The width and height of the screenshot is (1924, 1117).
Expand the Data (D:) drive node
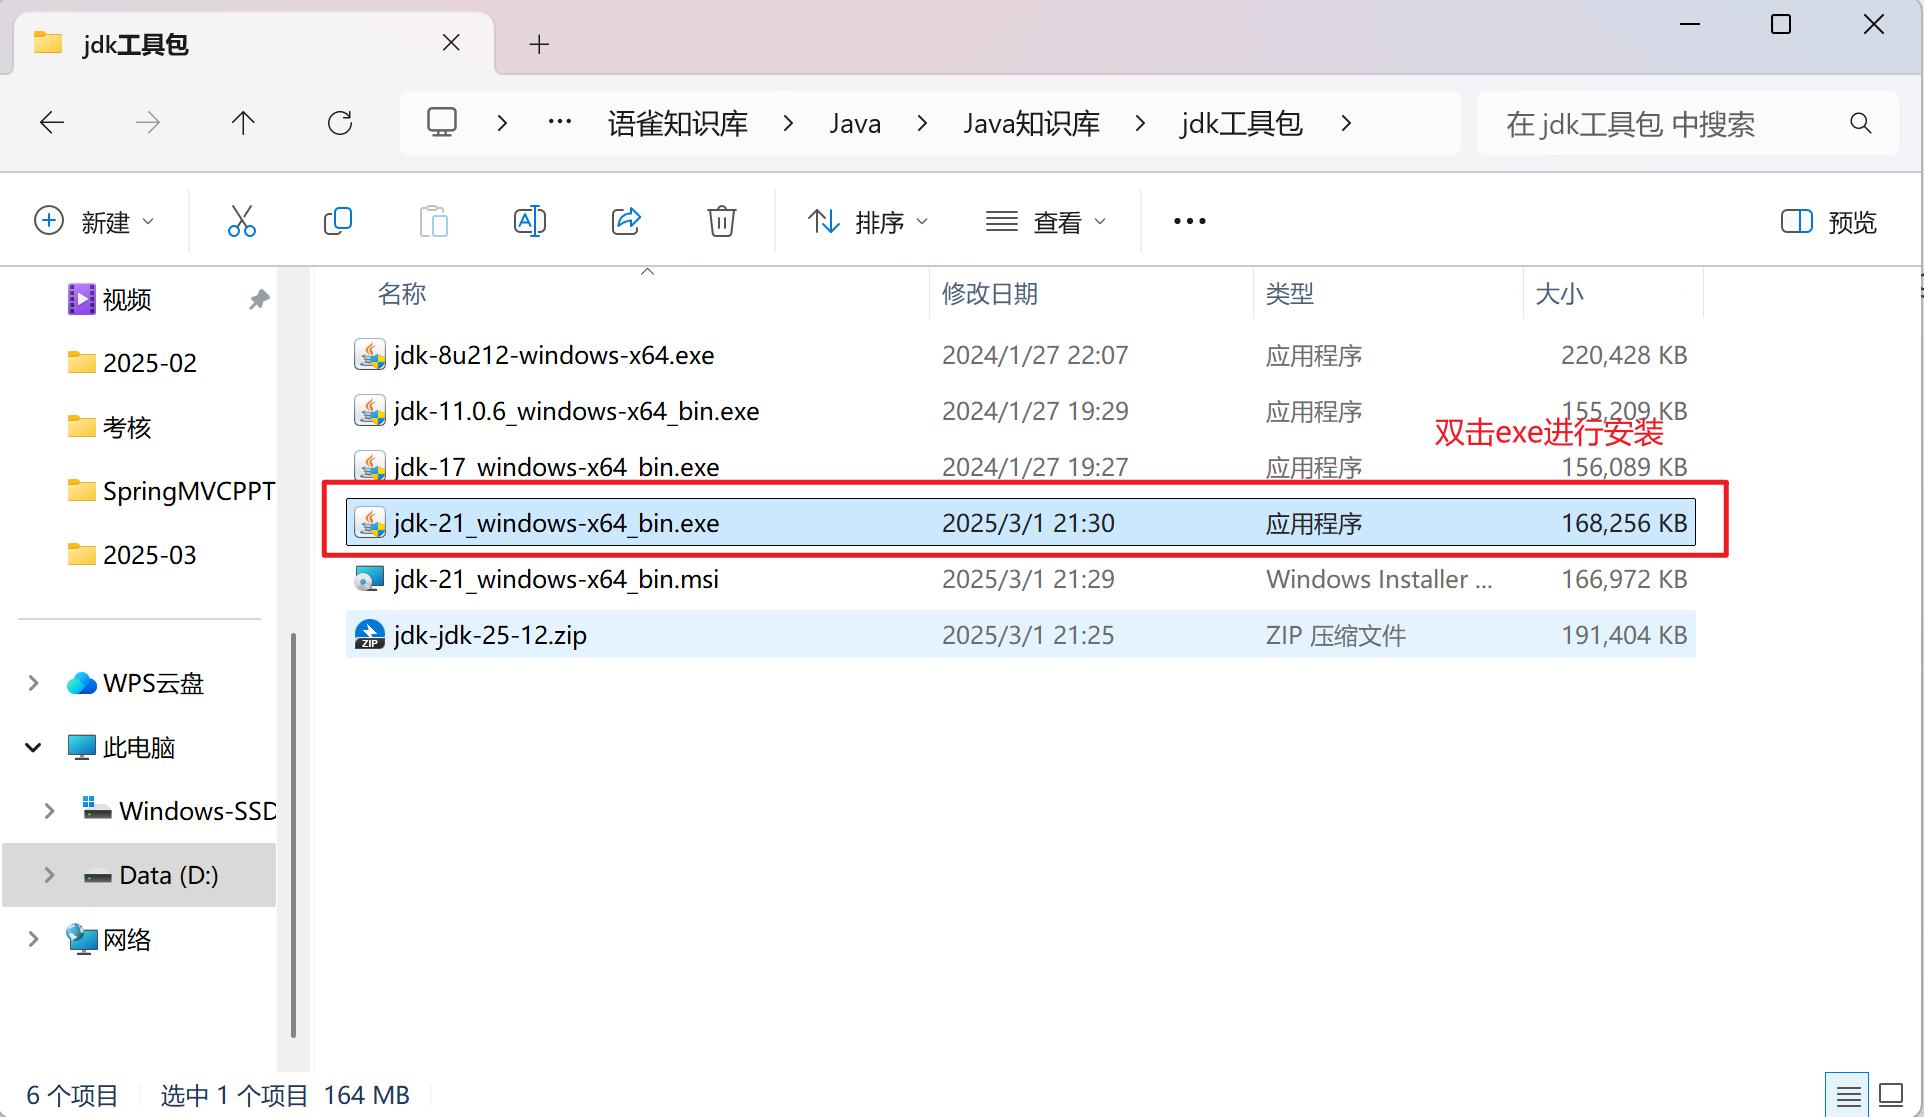point(49,875)
